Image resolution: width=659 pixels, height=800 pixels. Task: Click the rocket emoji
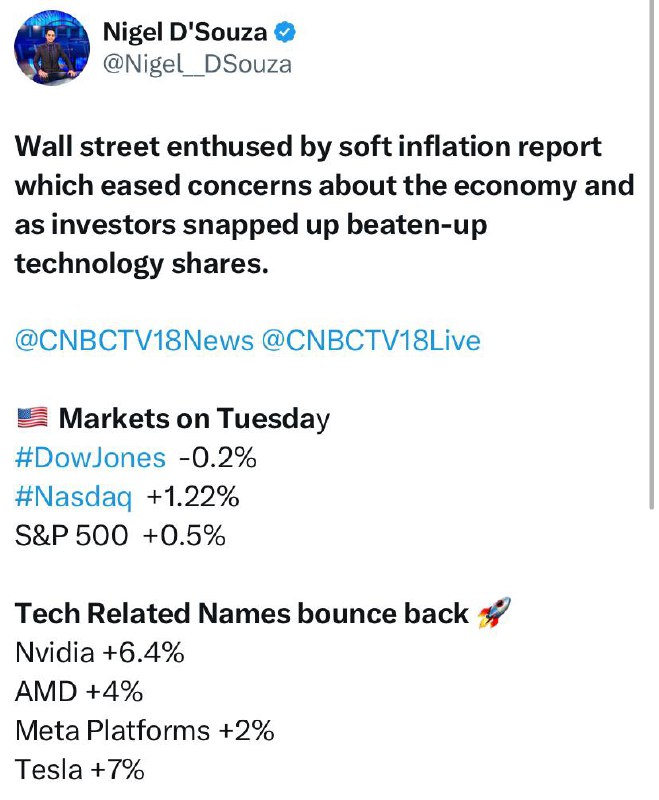pos(494,612)
